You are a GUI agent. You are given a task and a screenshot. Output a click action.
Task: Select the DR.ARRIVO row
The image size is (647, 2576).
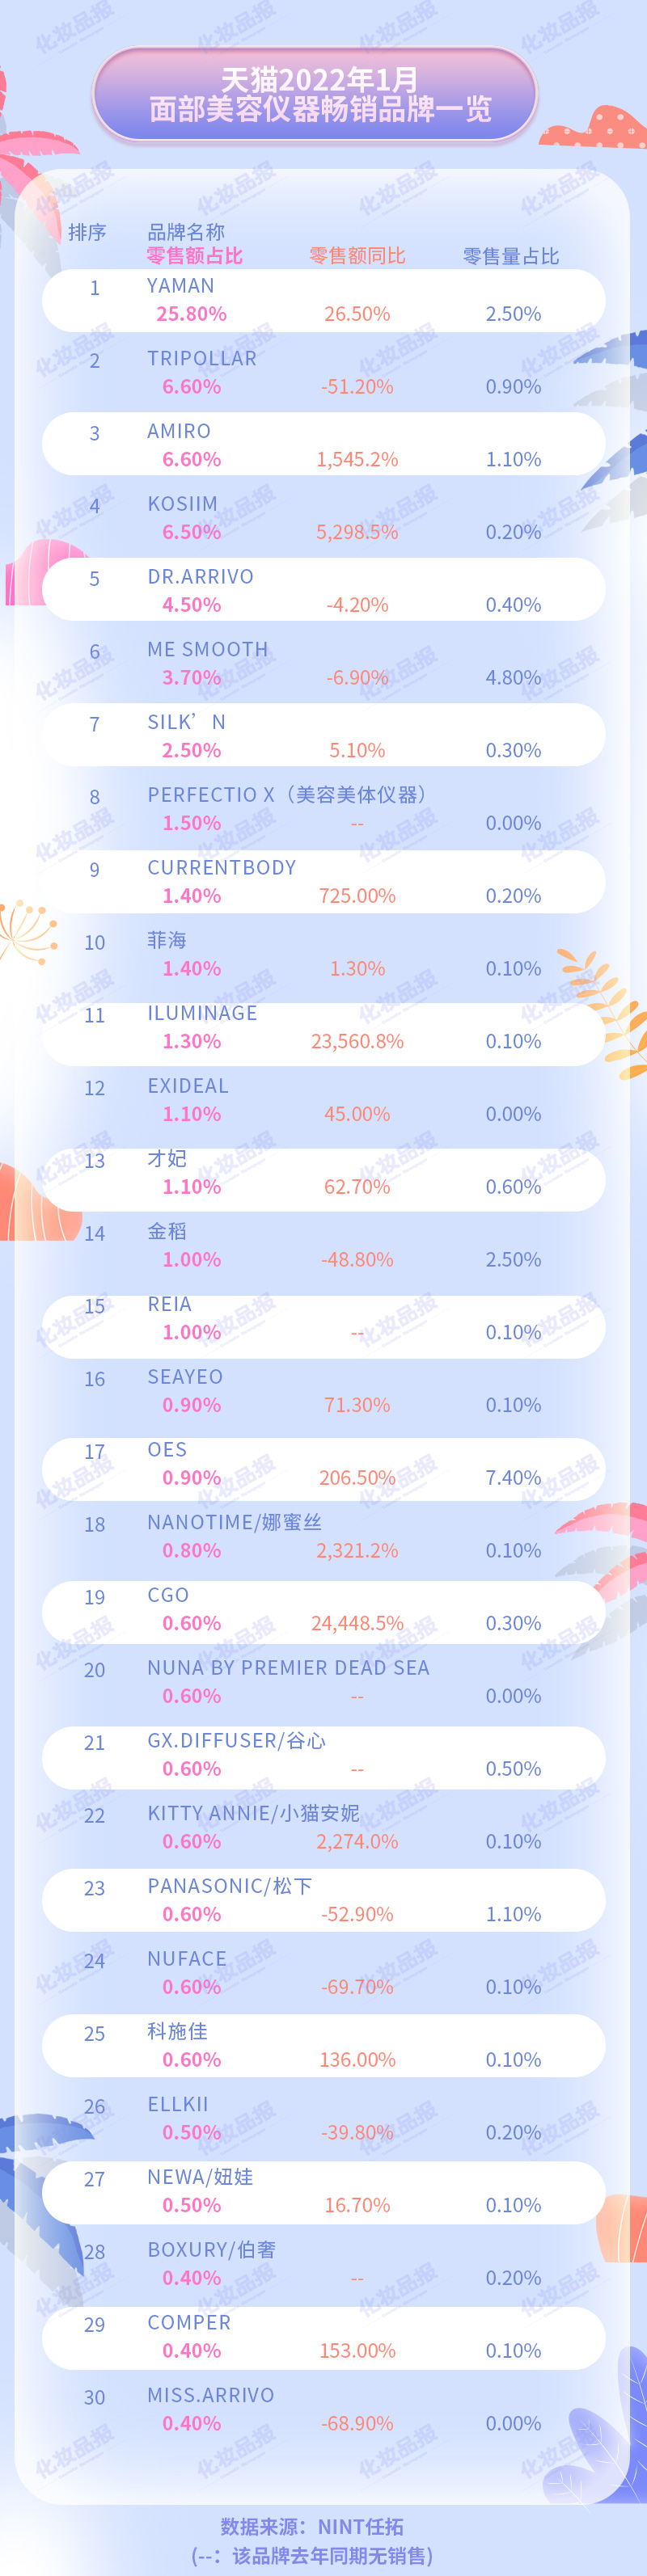(x=323, y=590)
